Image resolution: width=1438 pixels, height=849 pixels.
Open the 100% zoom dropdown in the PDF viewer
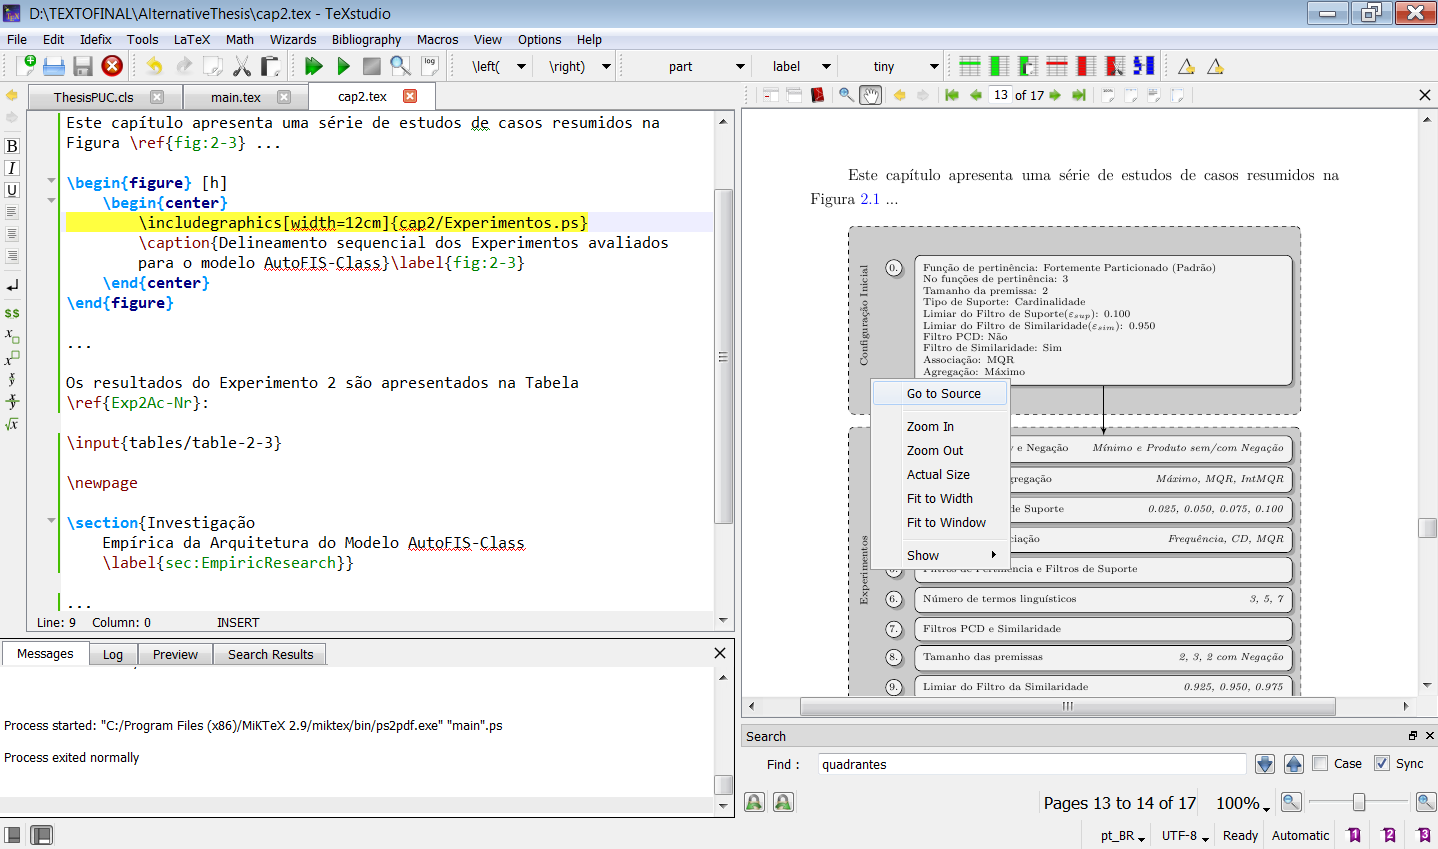click(x=1243, y=803)
